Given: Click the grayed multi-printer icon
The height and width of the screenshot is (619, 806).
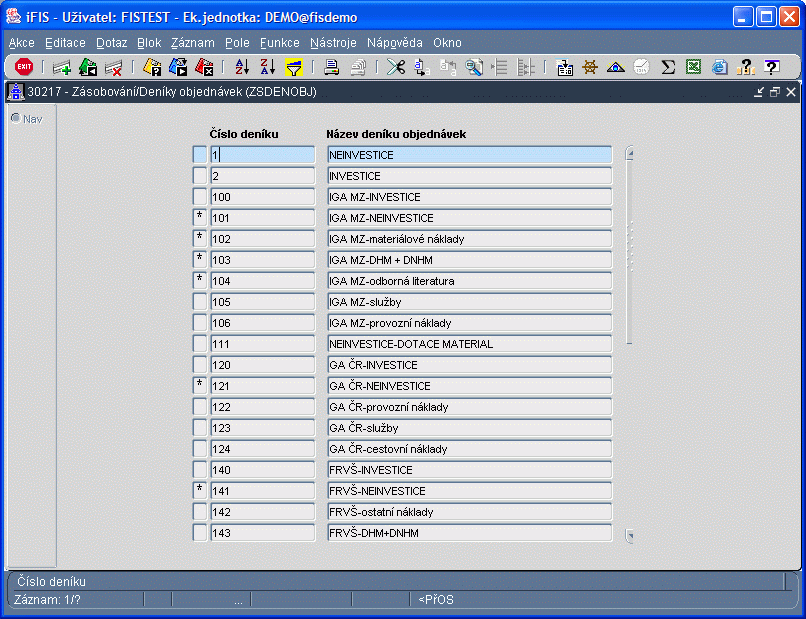Looking at the screenshot, I should pos(358,67).
